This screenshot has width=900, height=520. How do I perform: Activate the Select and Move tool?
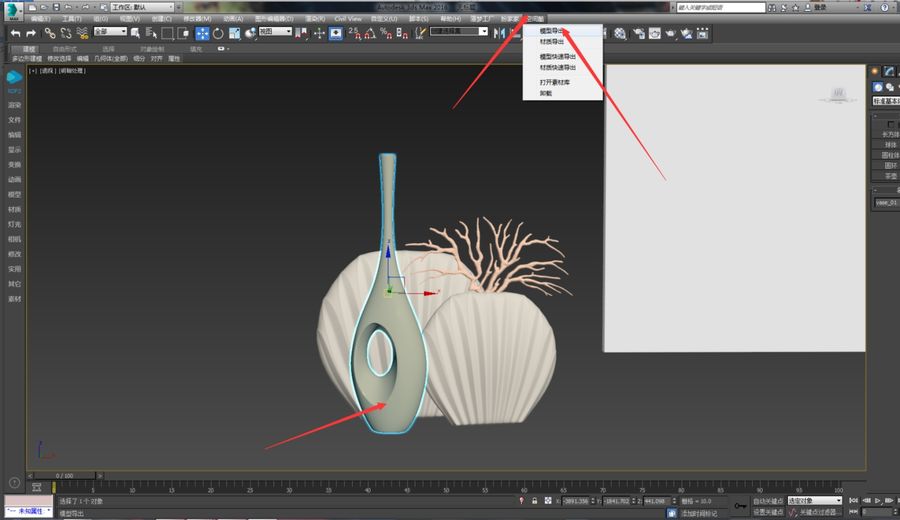coord(202,33)
